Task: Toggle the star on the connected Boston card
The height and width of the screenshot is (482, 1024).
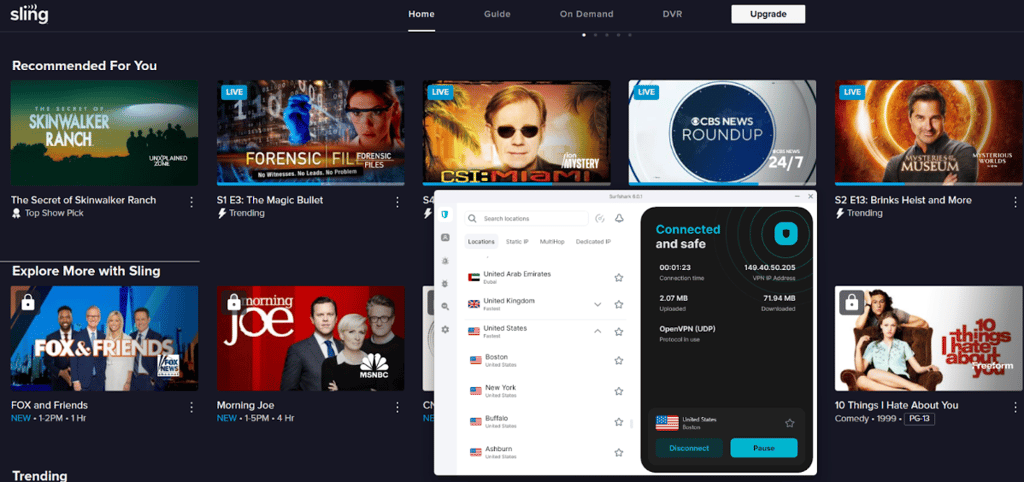Action: (x=790, y=423)
